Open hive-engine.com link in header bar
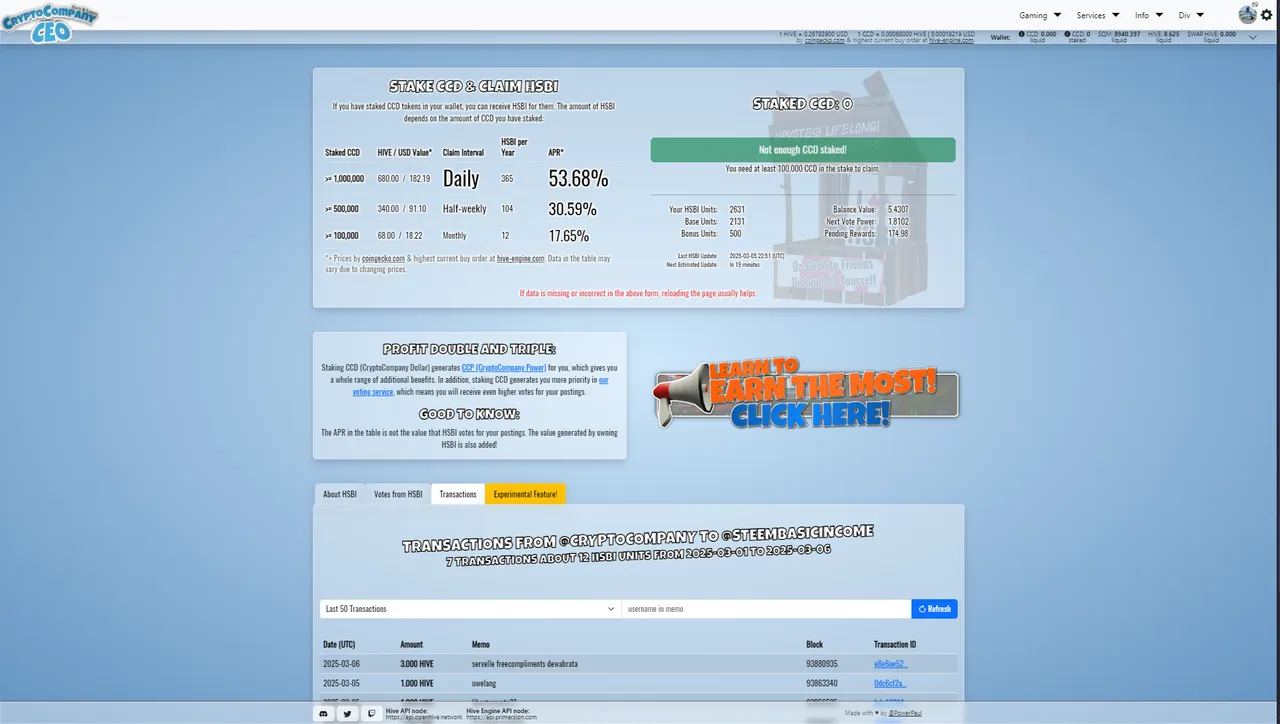The height and width of the screenshot is (724, 1280). click(951, 41)
